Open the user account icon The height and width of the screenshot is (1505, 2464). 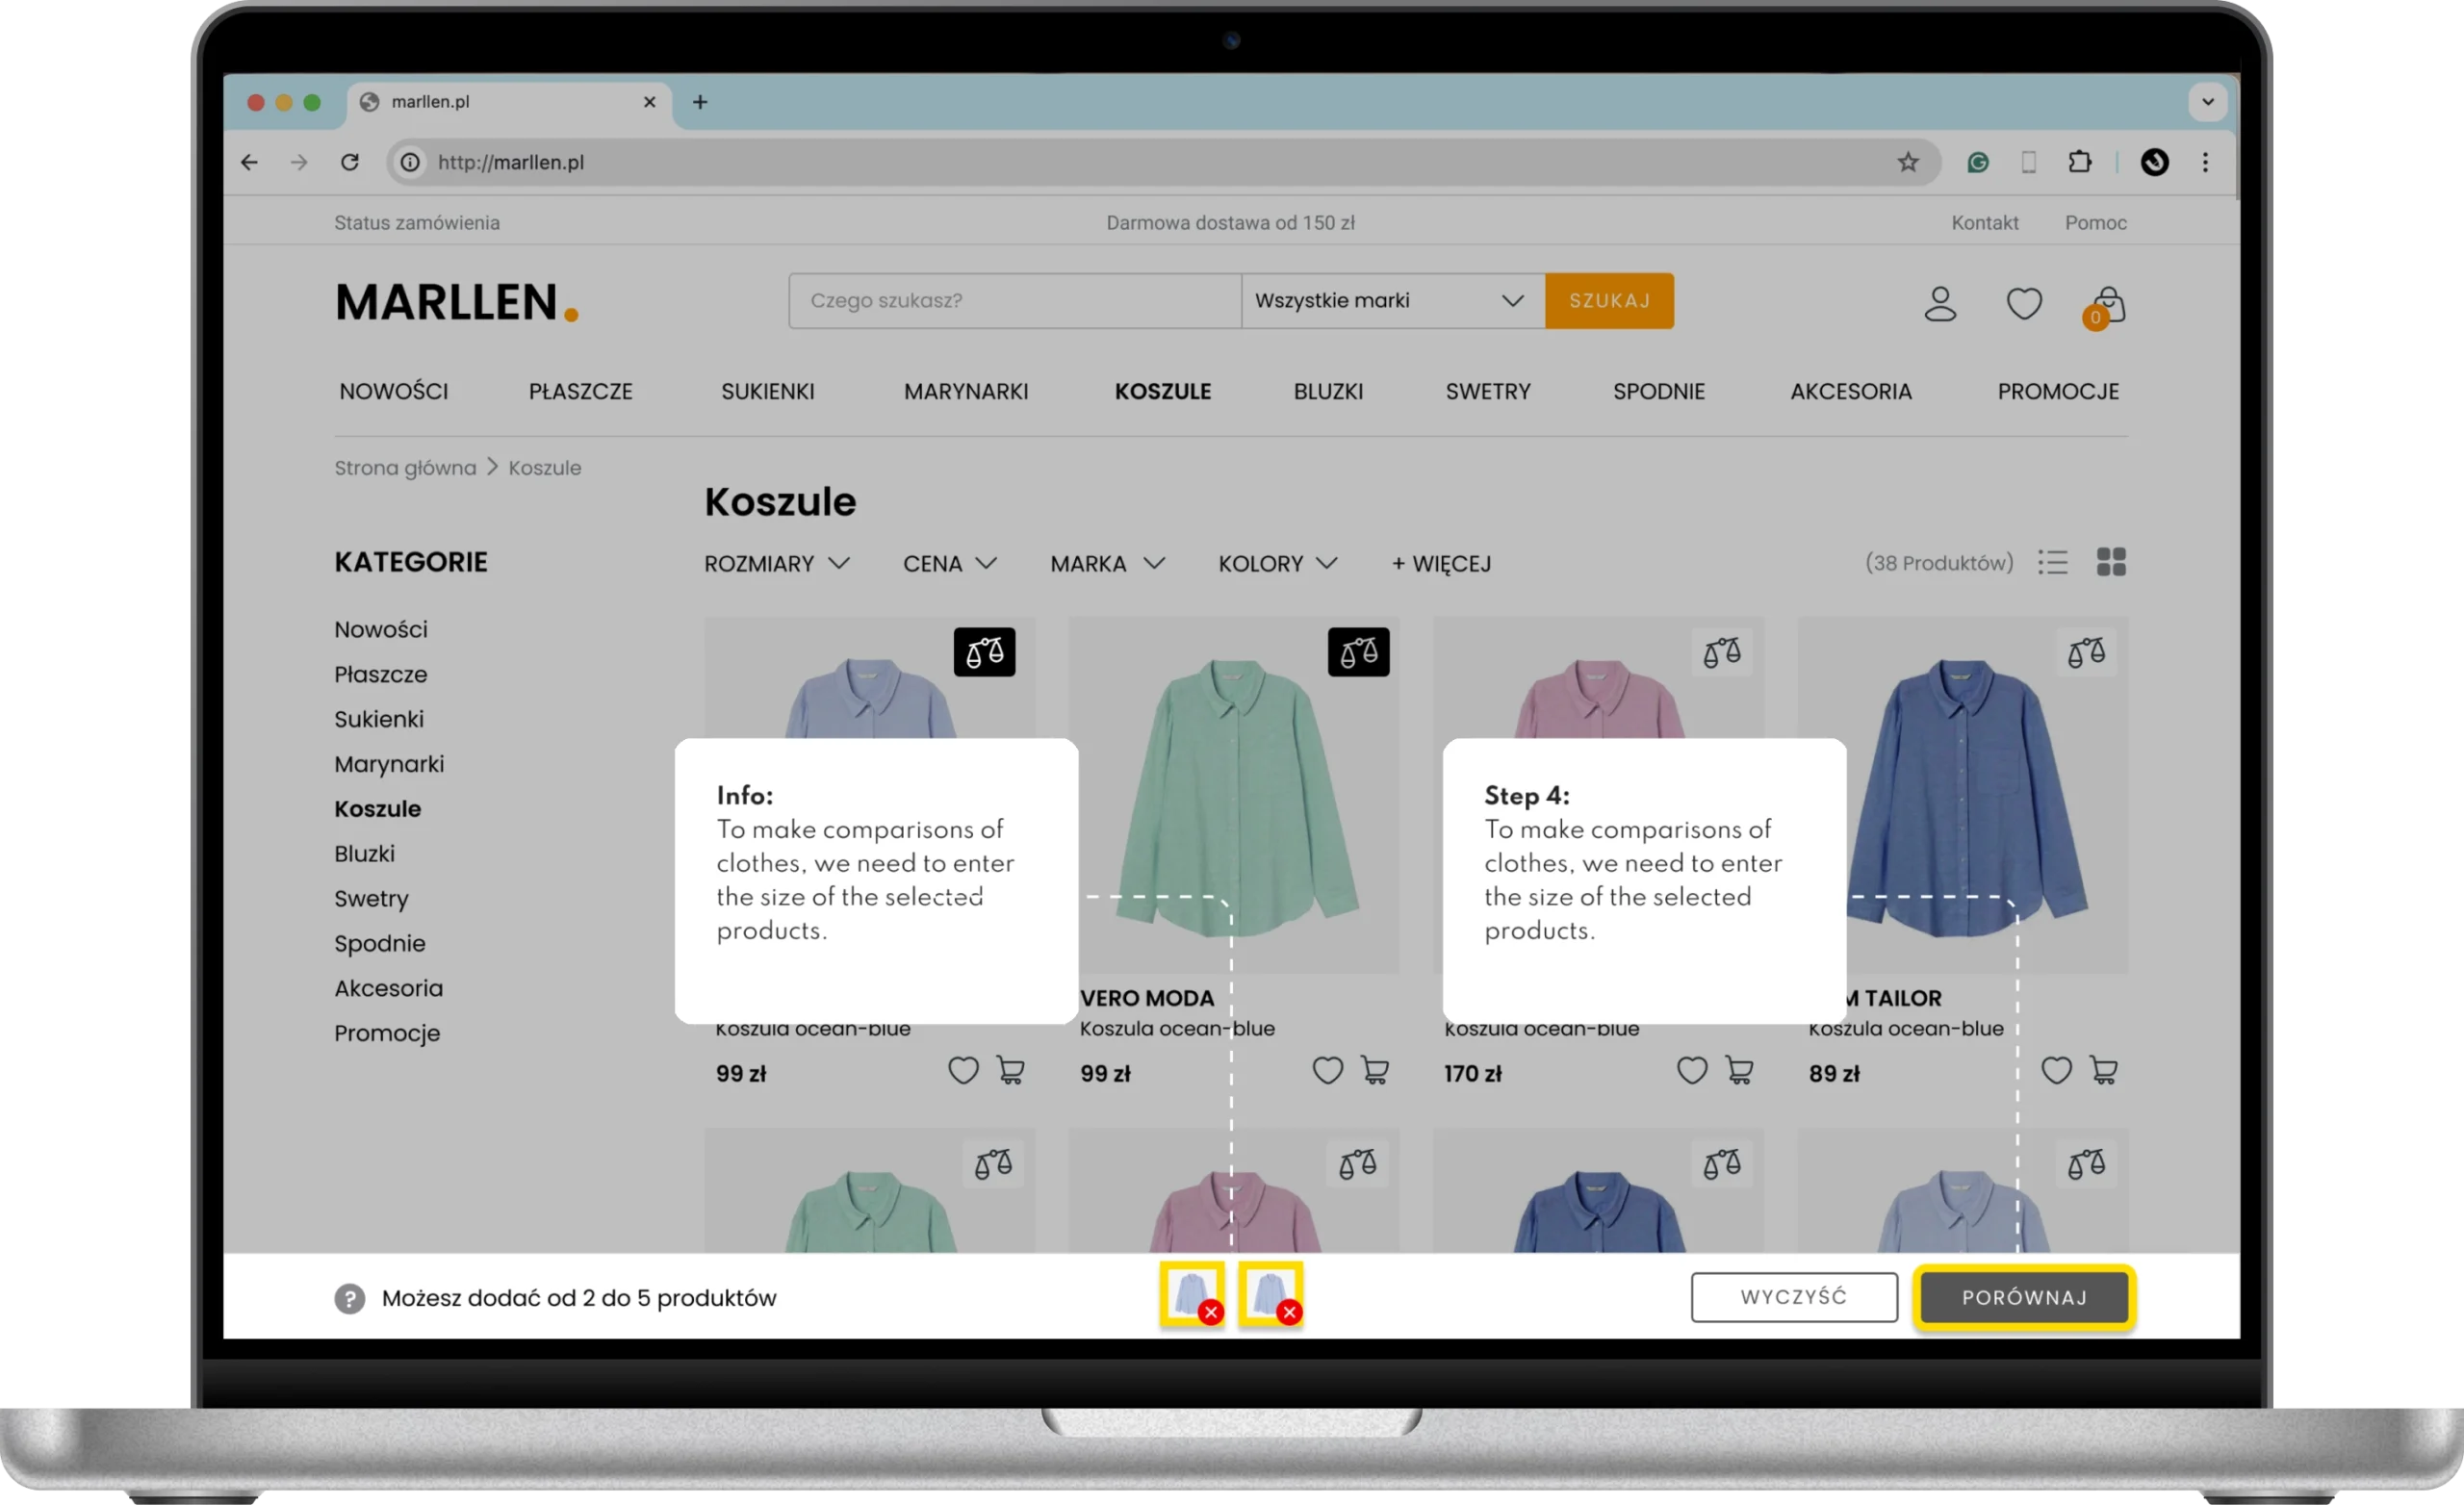point(1939,304)
